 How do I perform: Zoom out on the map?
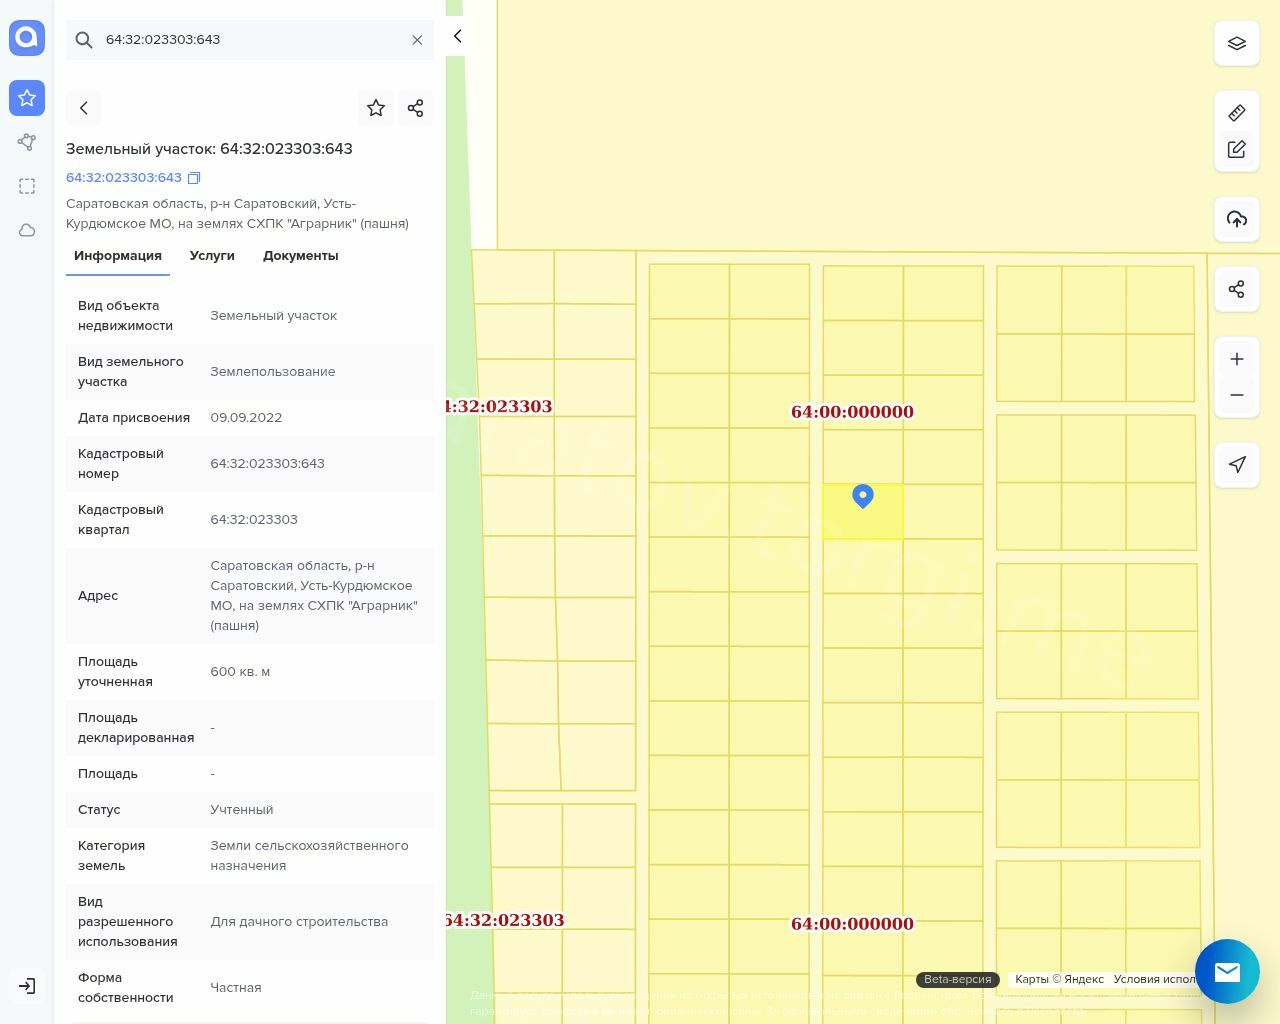(x=1236, y=395)
